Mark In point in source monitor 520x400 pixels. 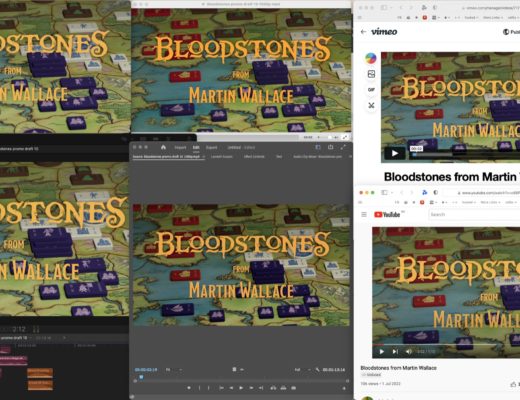pyautogui.click(x=199, y=388)
